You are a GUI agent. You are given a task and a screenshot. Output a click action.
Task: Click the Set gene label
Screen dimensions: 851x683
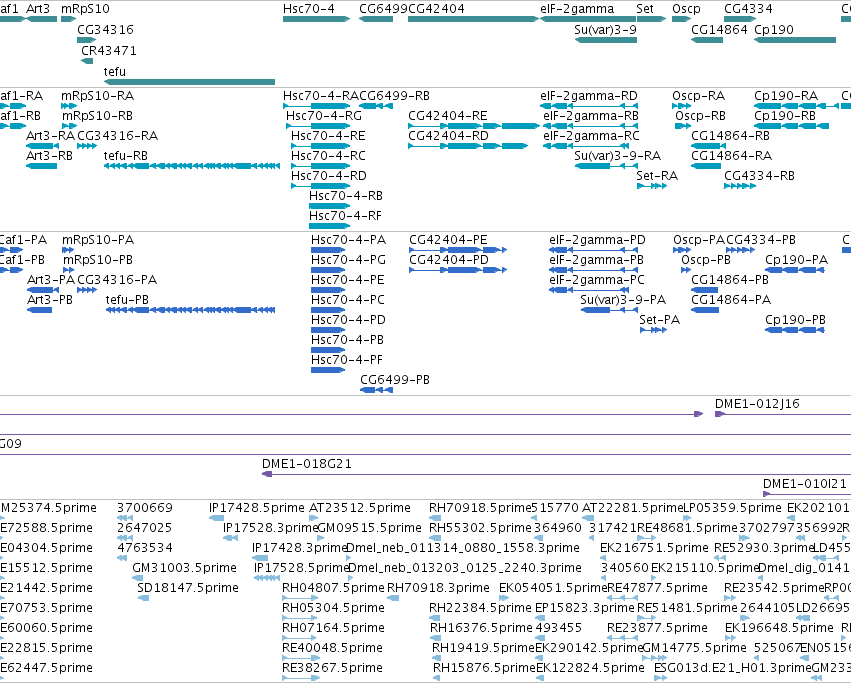click(645, 9)
